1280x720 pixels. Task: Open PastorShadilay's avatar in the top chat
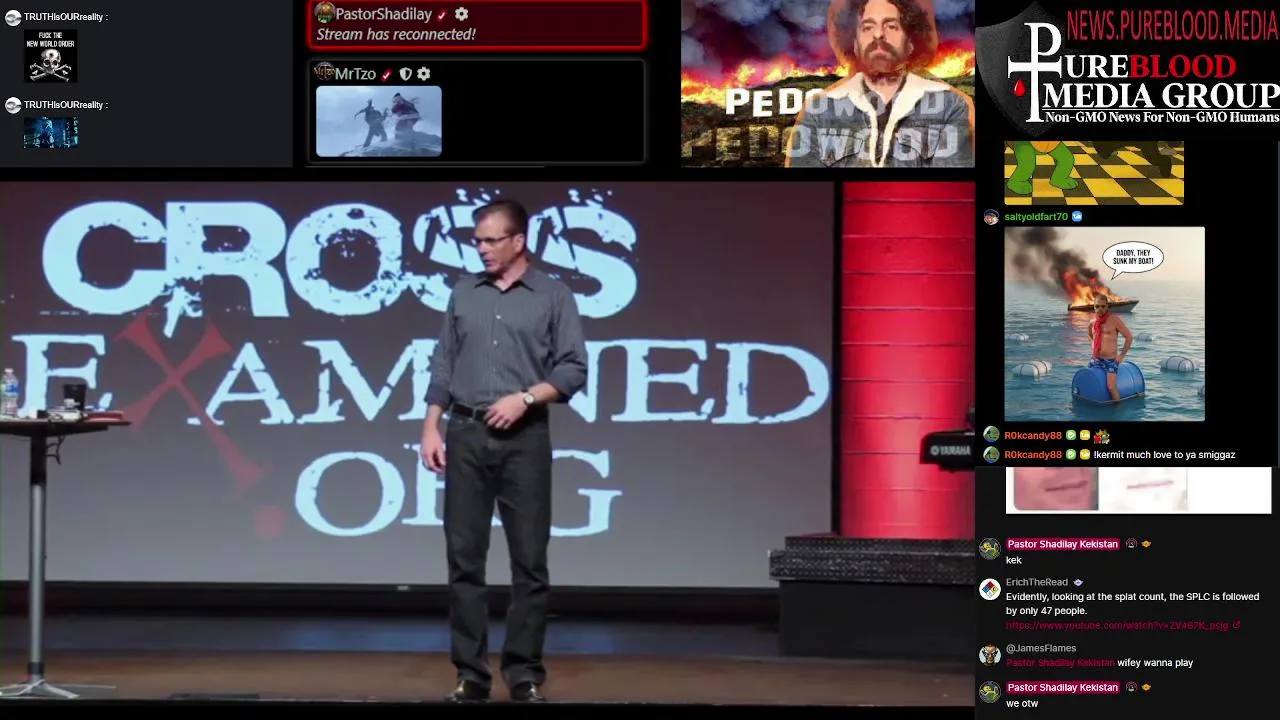pos(325,13)
